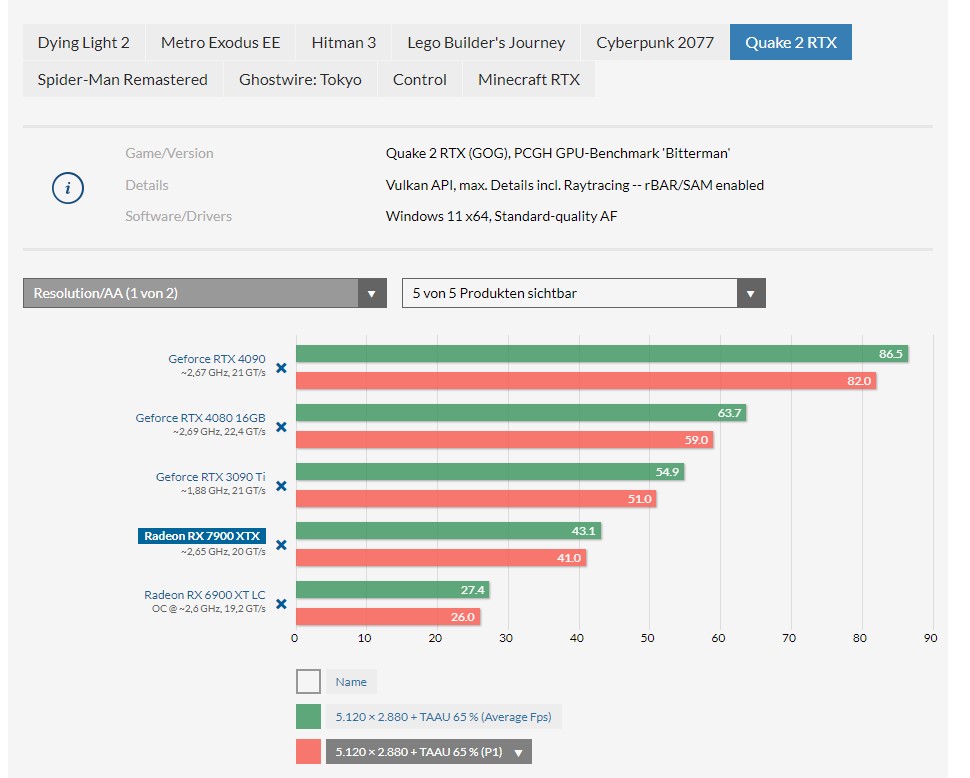Image resolution: width=970 pixels, height=778 pixels.
Task: Click the RX 7900 XTX red 41.0 bar
Action: [441, 558]
